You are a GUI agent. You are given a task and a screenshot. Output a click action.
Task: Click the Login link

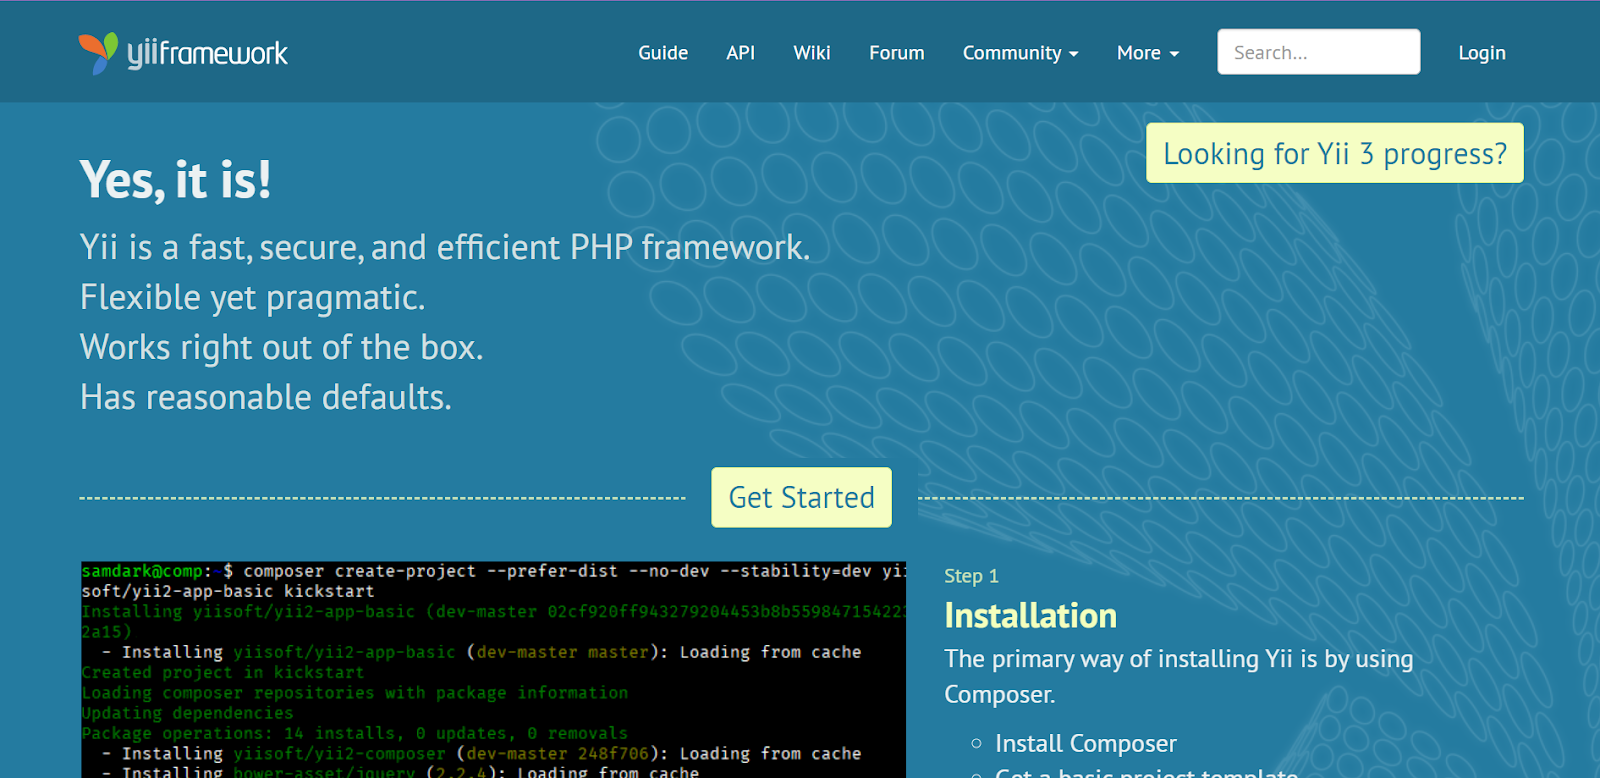[1481, 53]
